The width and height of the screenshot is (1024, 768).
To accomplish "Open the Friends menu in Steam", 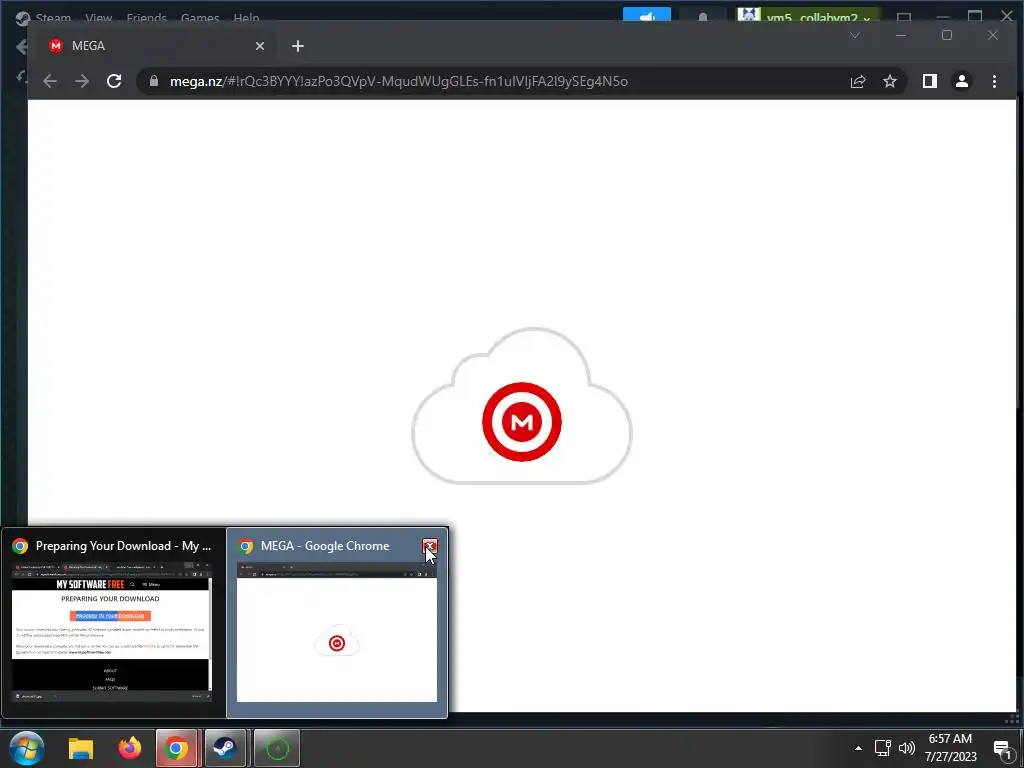I will click(146, 18).
